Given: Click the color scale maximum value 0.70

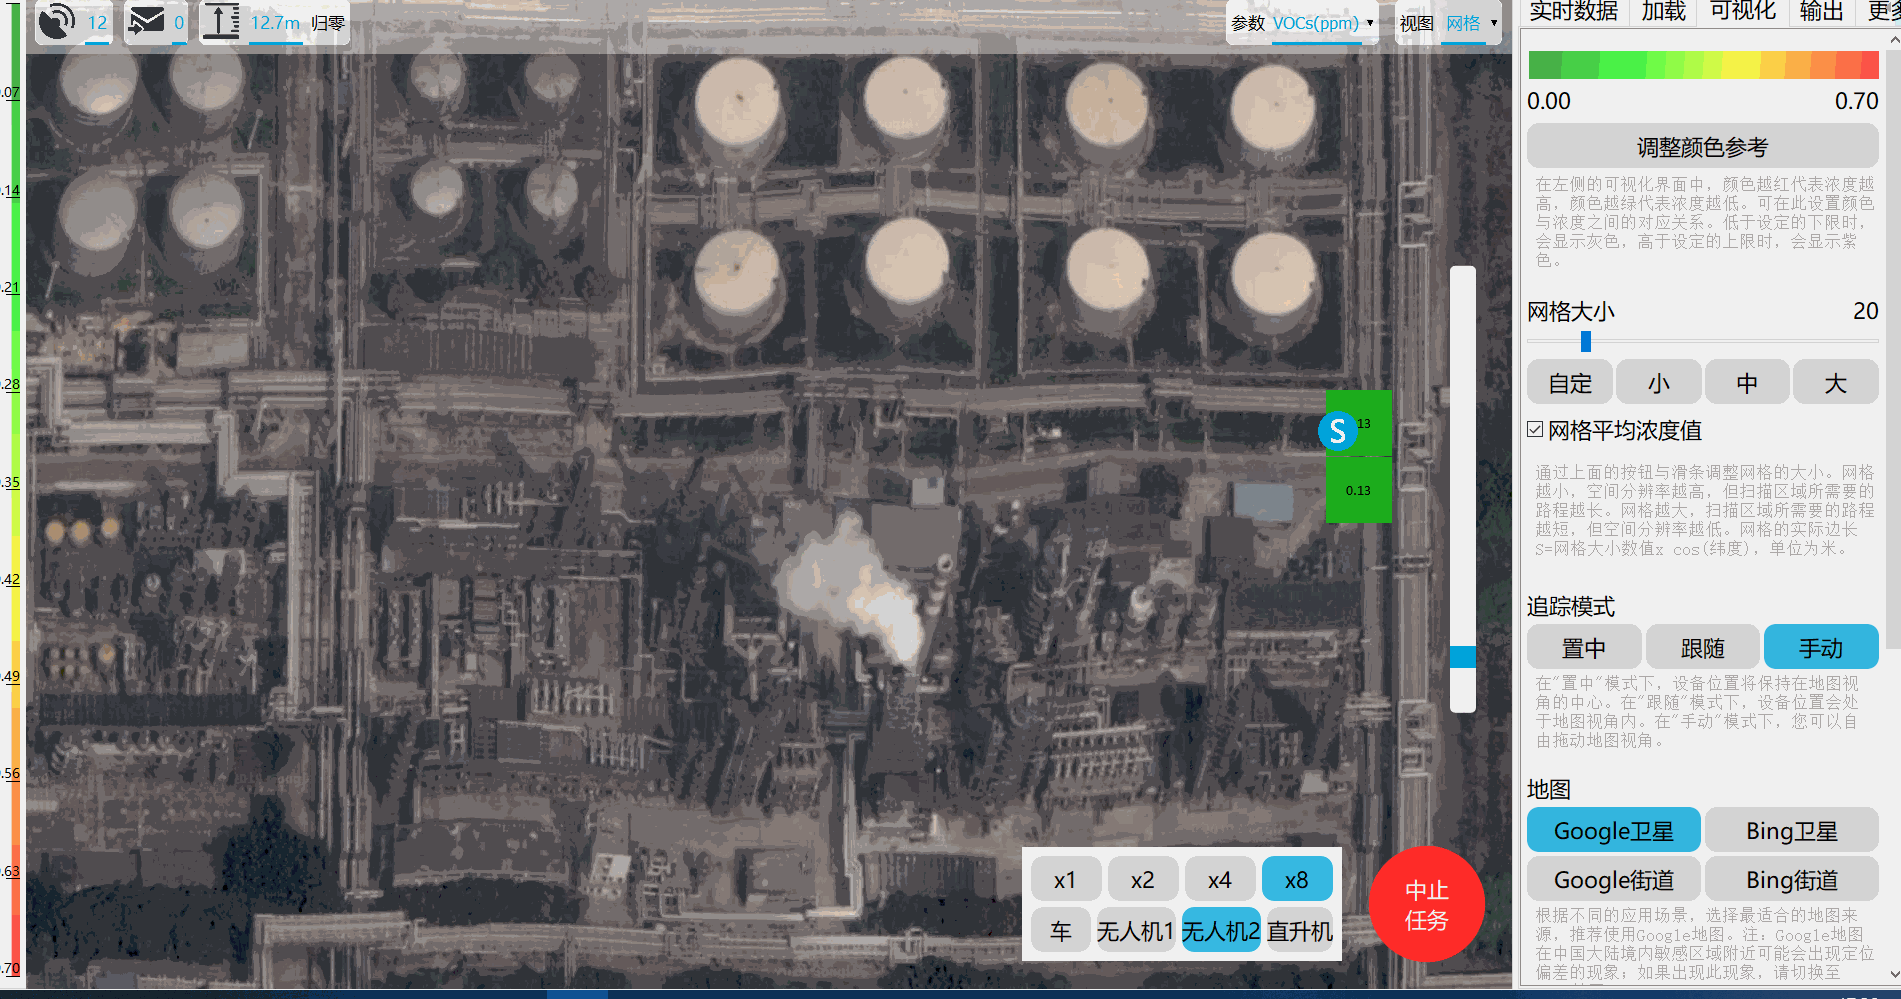Looking at the screenshot, I should point(1856,101).
